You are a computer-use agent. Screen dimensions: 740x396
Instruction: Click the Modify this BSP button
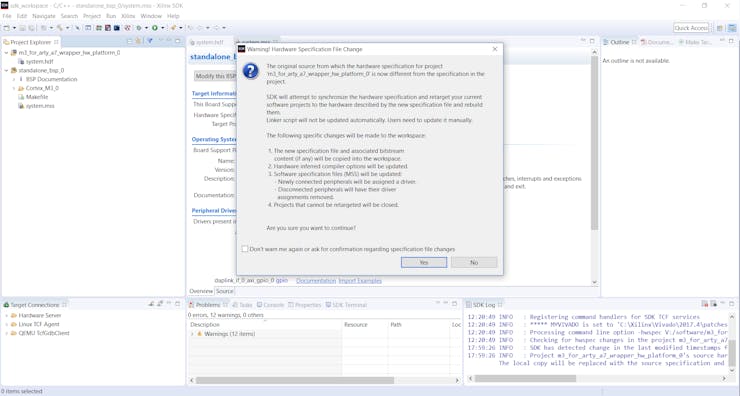(215, 76)
